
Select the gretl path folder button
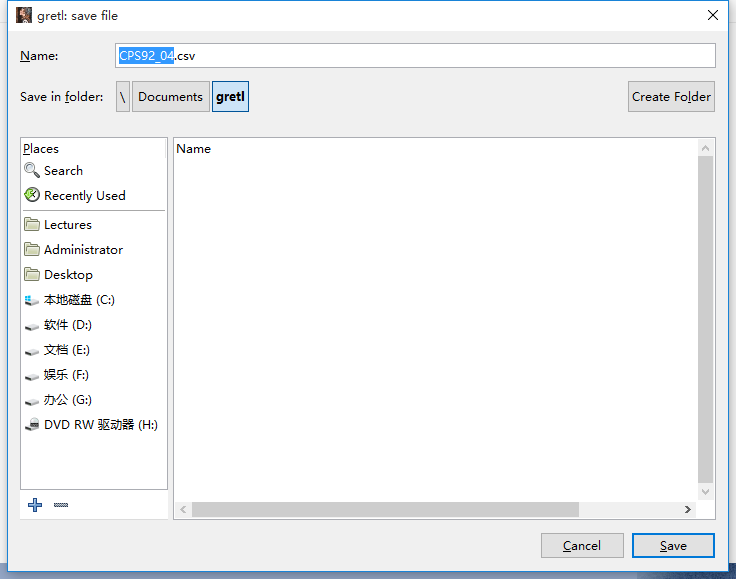(230, 97)
